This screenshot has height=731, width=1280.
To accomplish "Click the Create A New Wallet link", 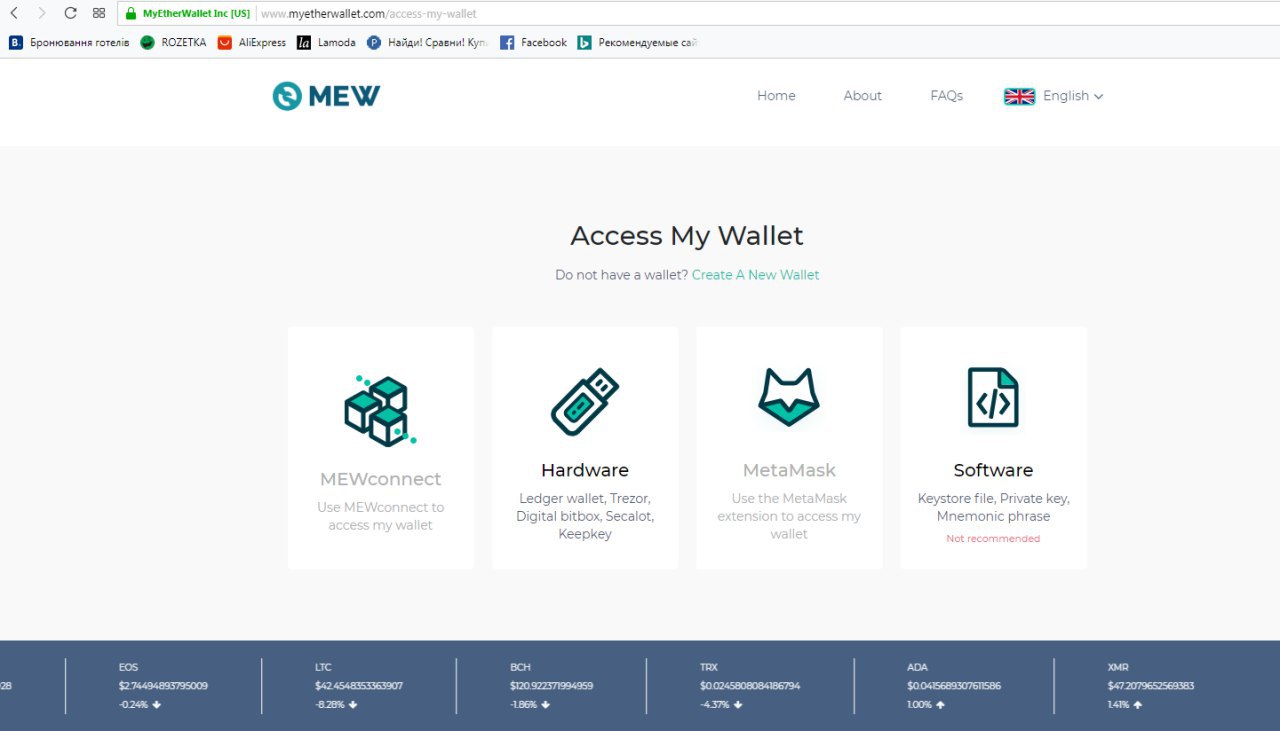I will click(755, 275).
